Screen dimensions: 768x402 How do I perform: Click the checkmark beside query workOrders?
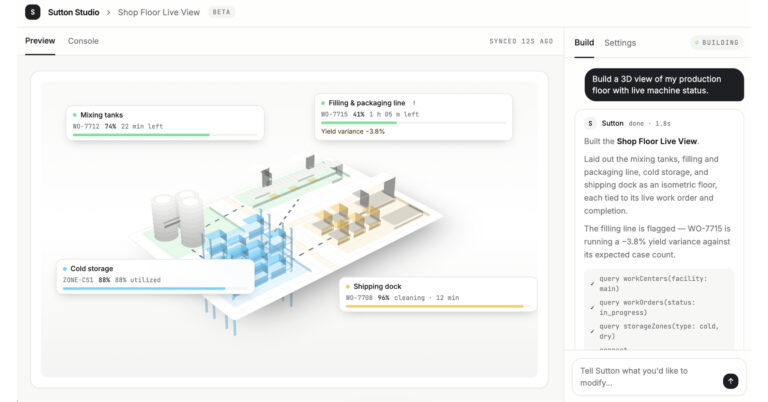pos(592,307)
